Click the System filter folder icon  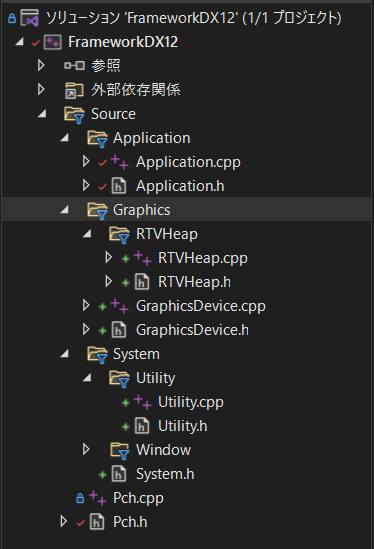97,355
